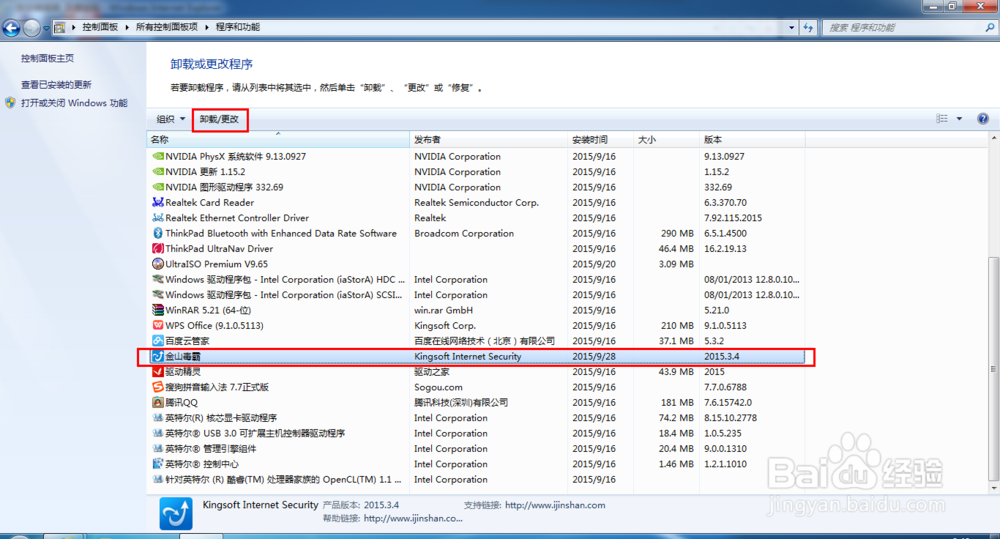Open 查看已安装的更新 link
This screenshot has height=539, width=1000.
(x=56, y=85)
